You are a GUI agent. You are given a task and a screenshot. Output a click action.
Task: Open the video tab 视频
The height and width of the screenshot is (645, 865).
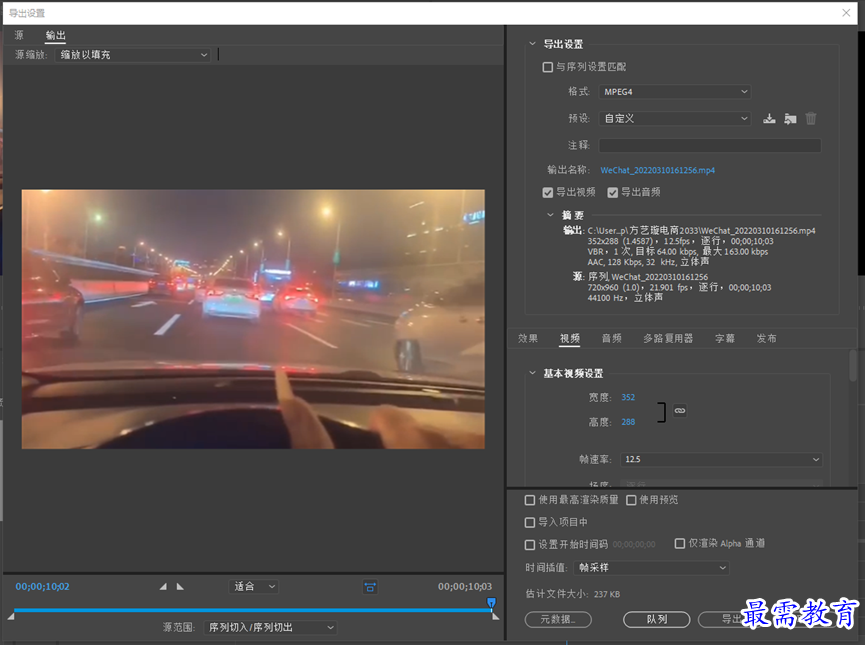click(x=570, y=338)
